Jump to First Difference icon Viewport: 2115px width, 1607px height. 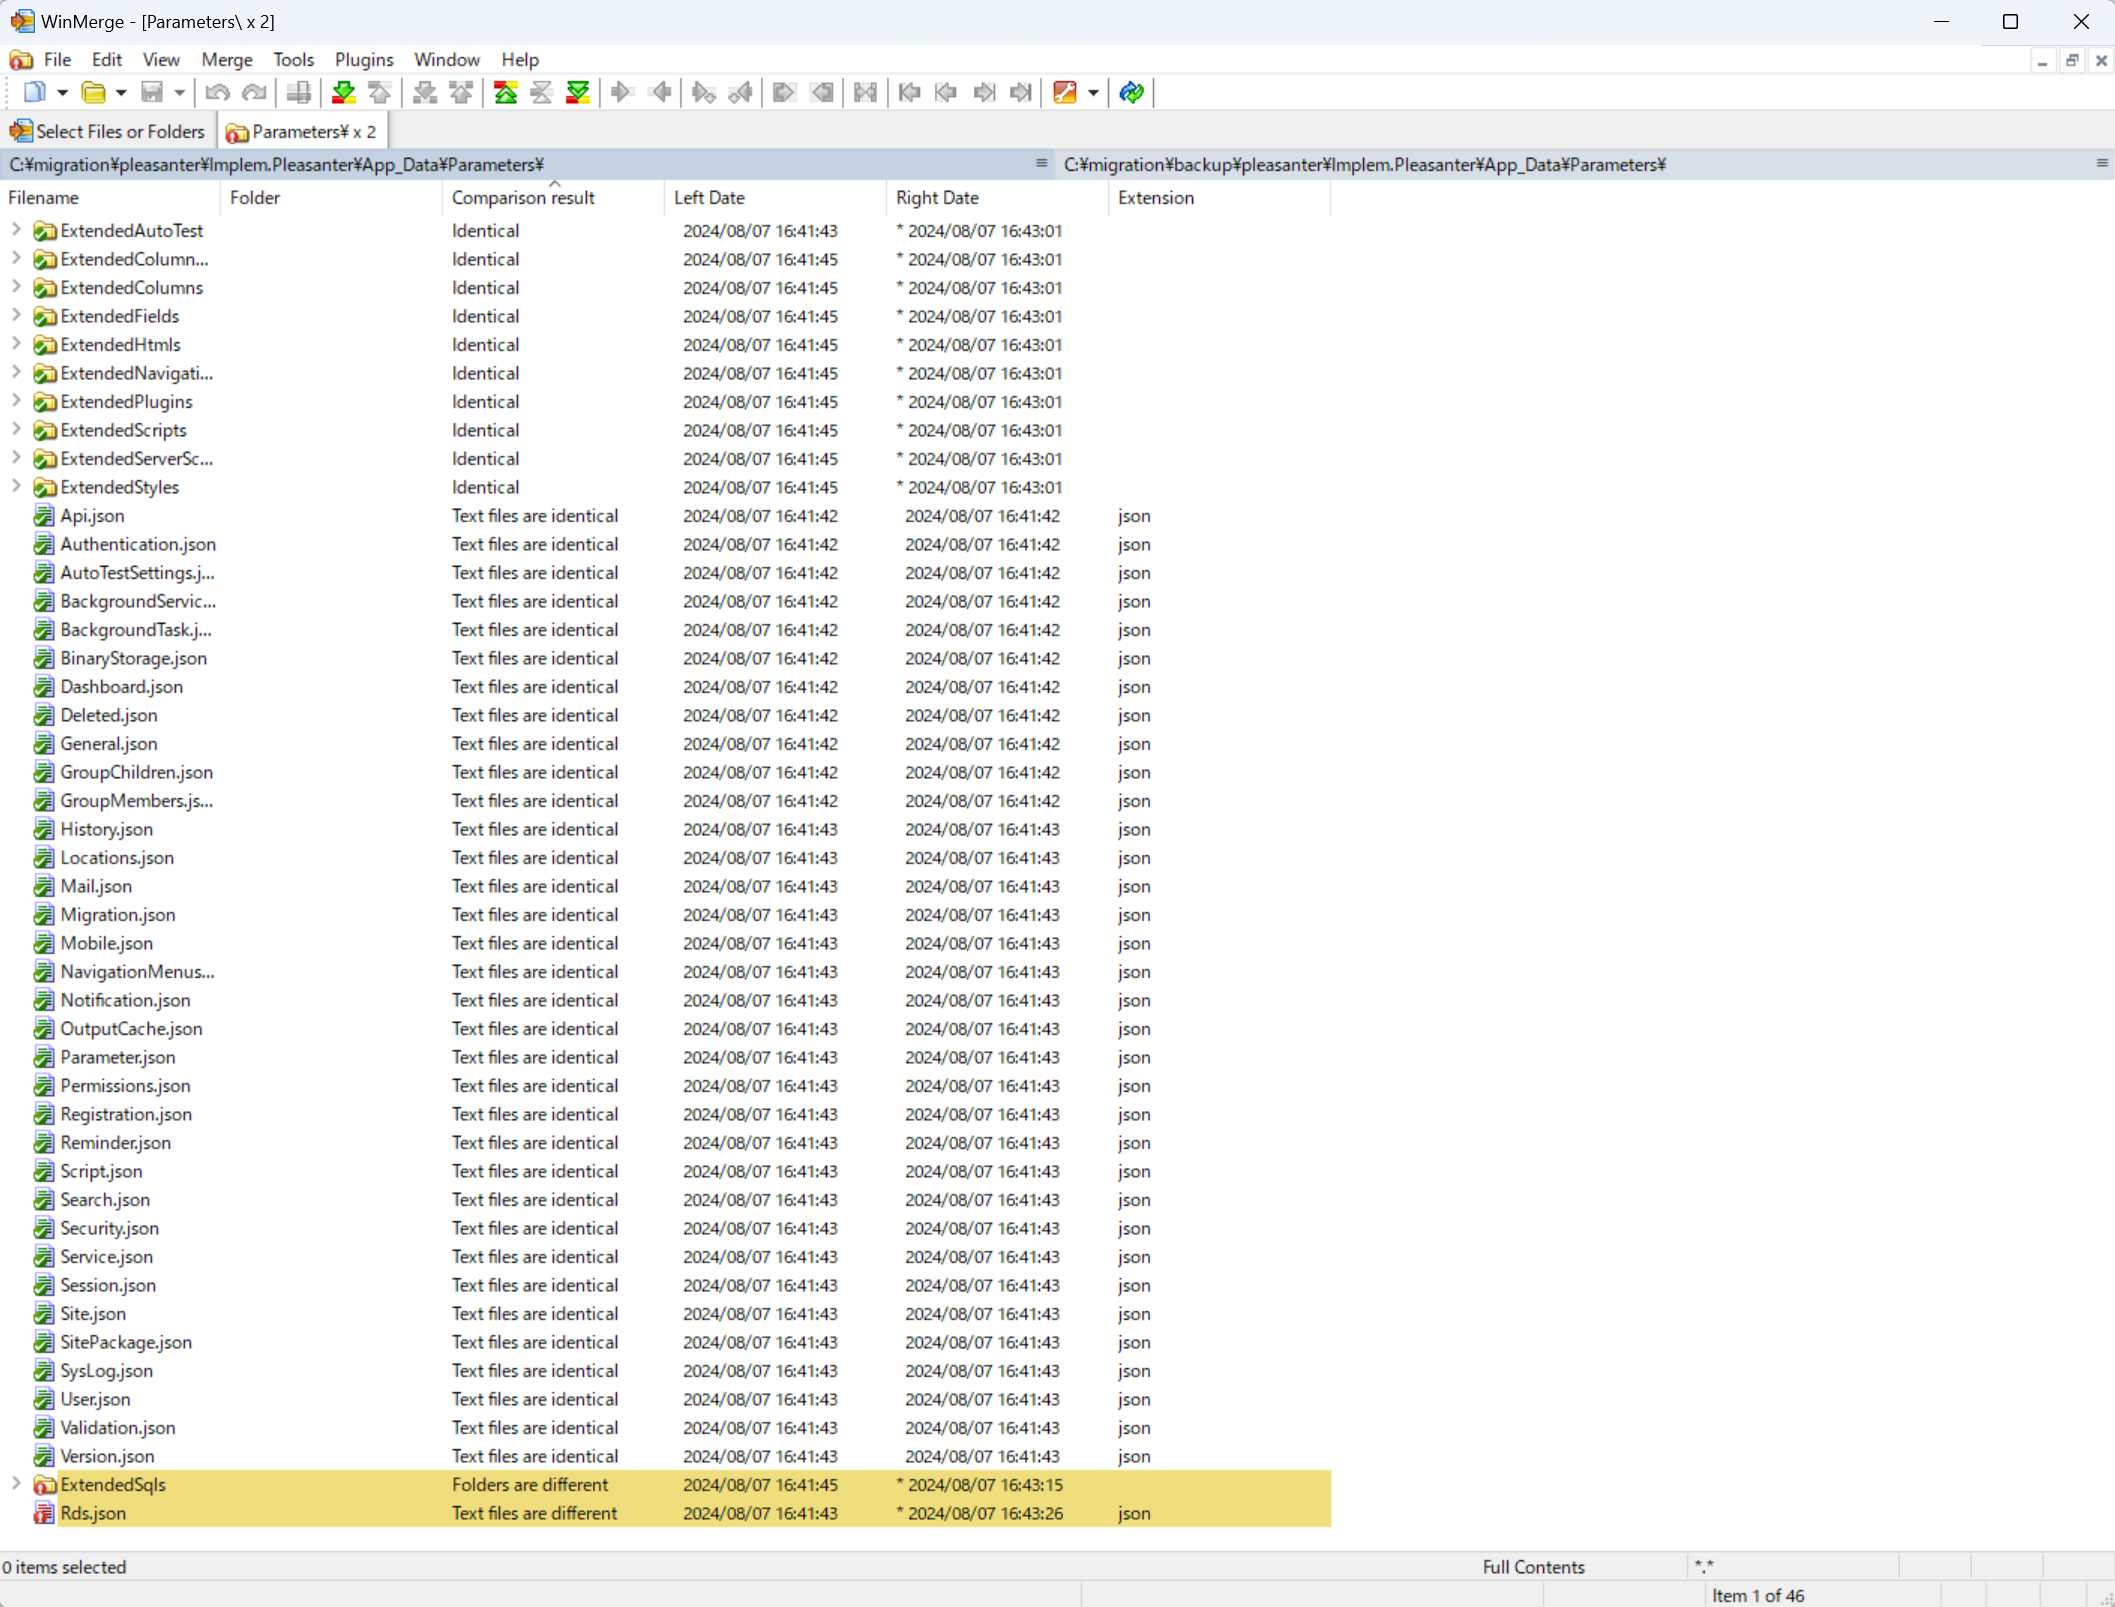(x=506, y=93)
